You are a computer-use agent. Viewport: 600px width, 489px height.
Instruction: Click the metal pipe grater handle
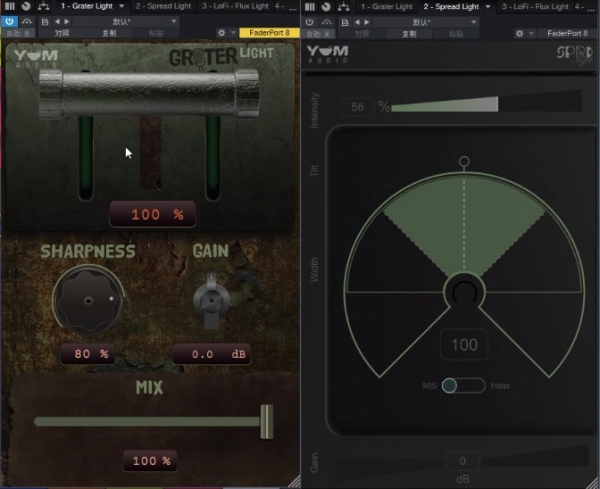coord(149,93)
